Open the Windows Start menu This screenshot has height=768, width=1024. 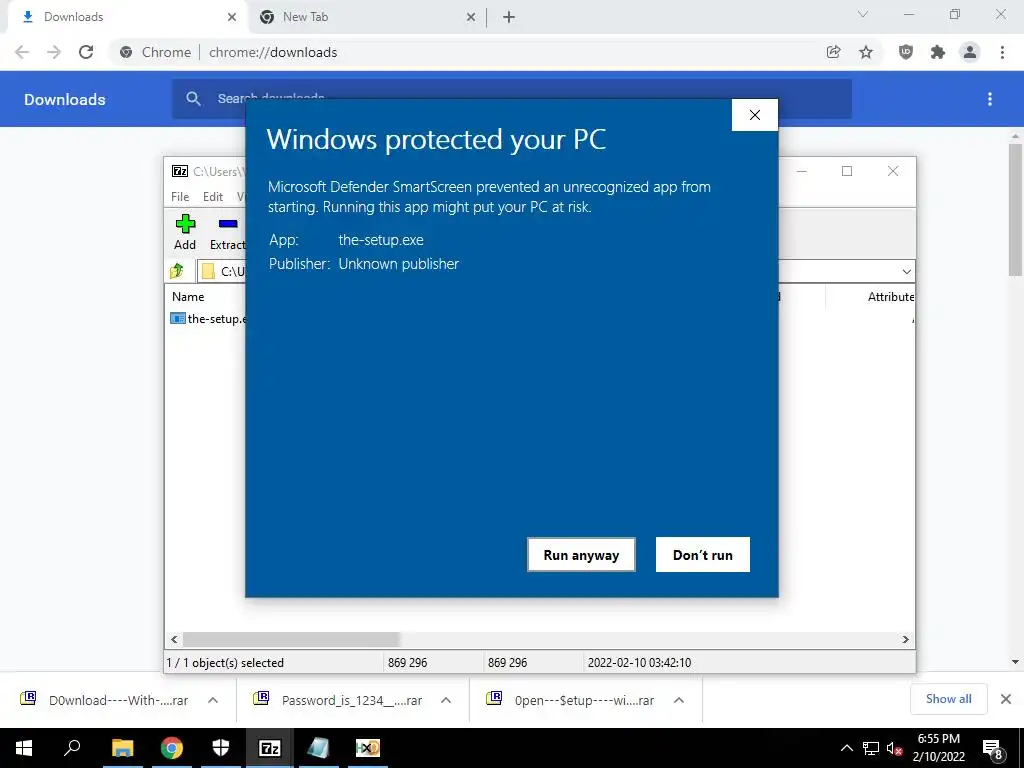(x=24, y=748)
